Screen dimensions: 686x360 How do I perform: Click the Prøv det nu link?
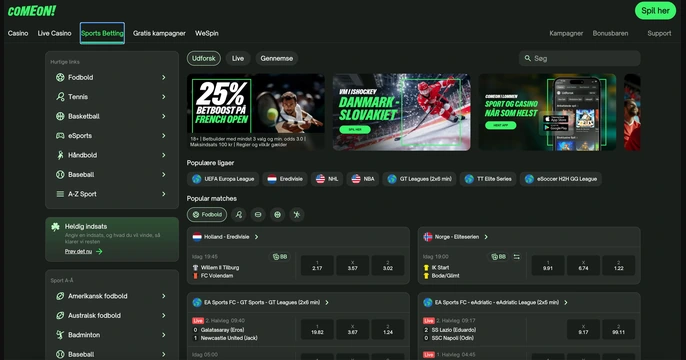coord(78,252)
